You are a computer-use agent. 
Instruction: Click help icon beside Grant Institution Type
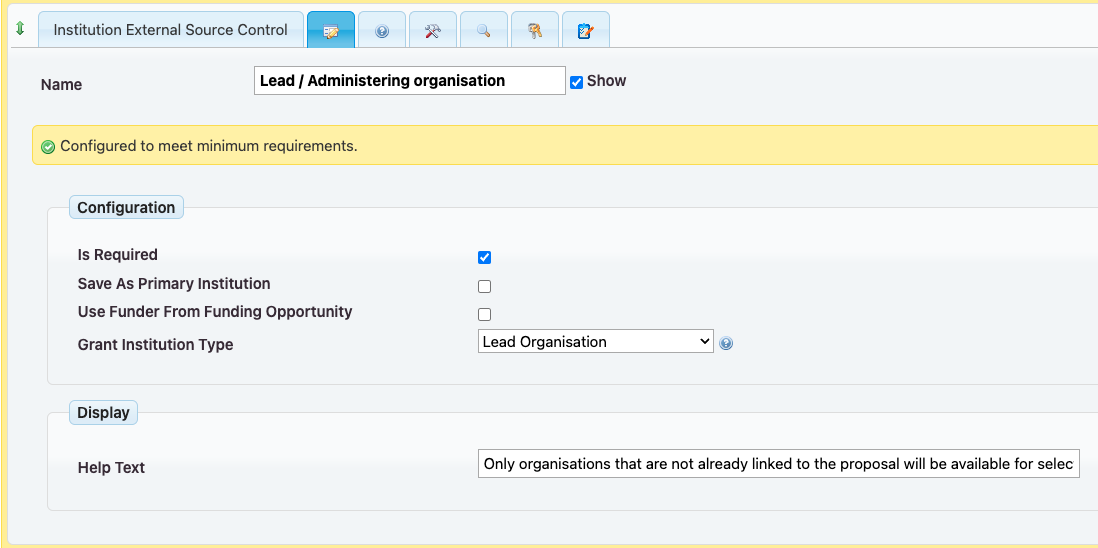pos(726,343)
